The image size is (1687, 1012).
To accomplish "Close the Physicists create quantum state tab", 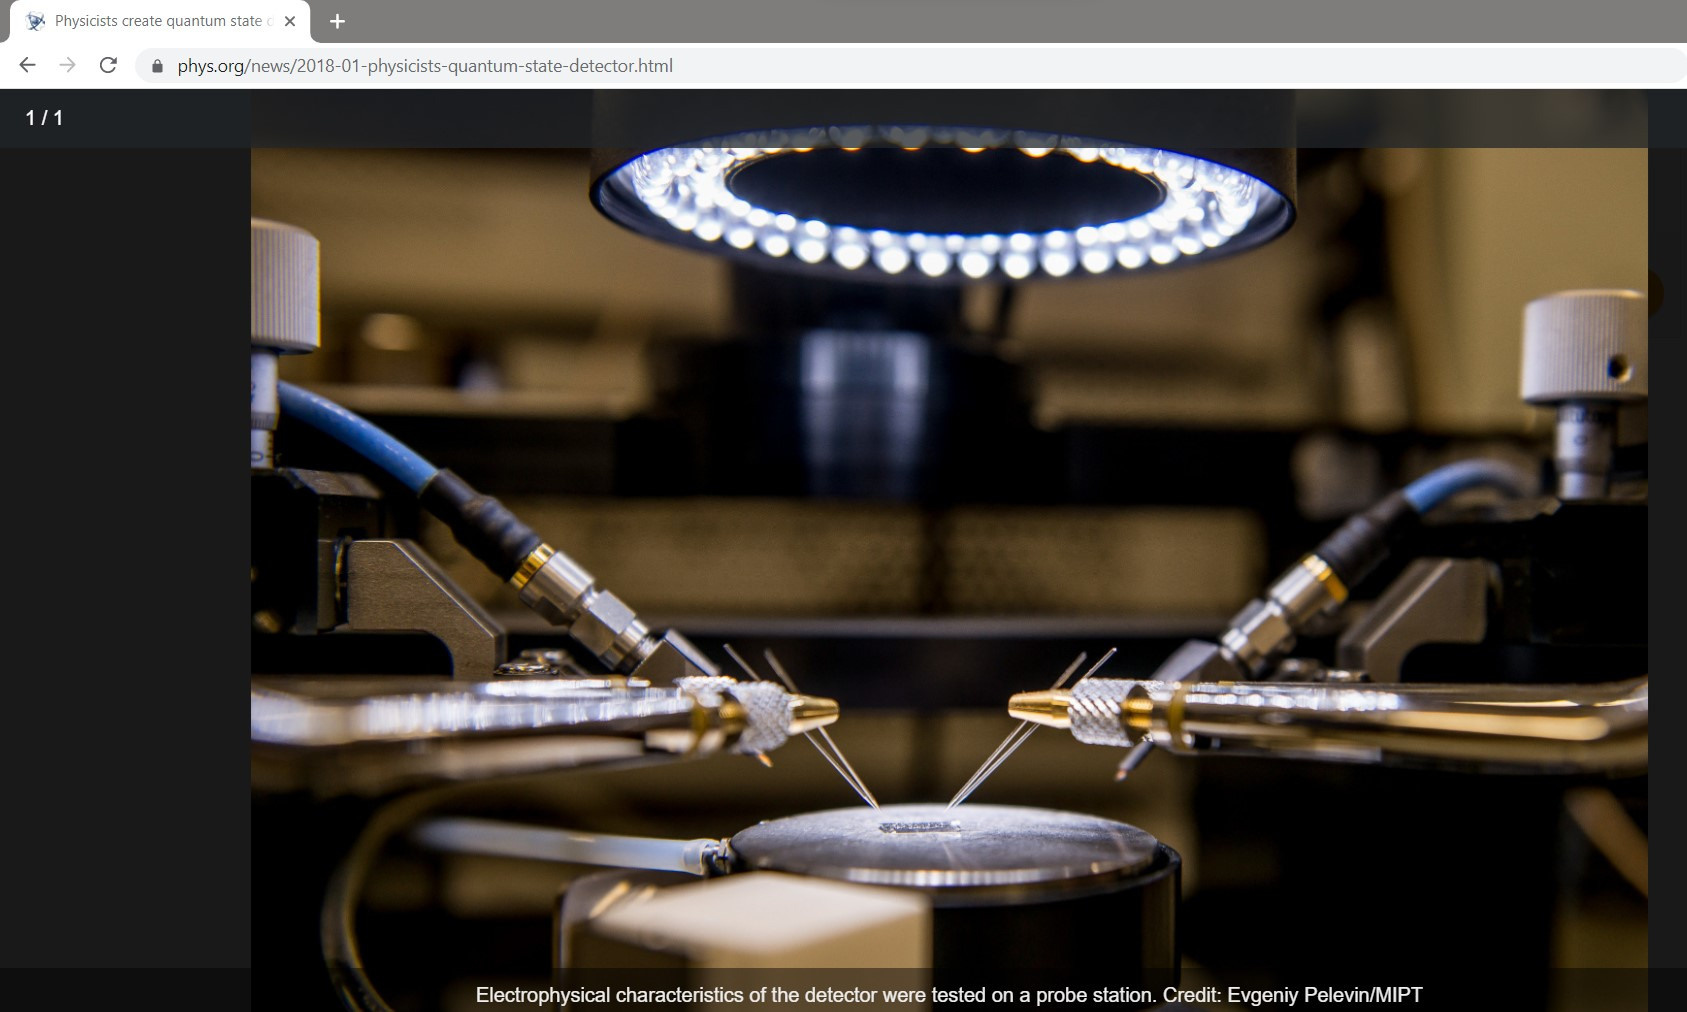I will click(x=290, y=21).
